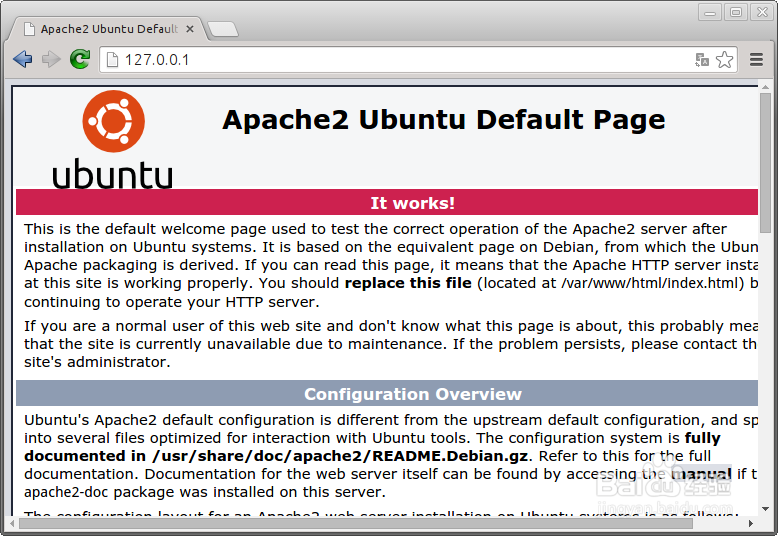
Task: Click 'continuing to operate your HTTP server.' line
Action: (172, 302)
